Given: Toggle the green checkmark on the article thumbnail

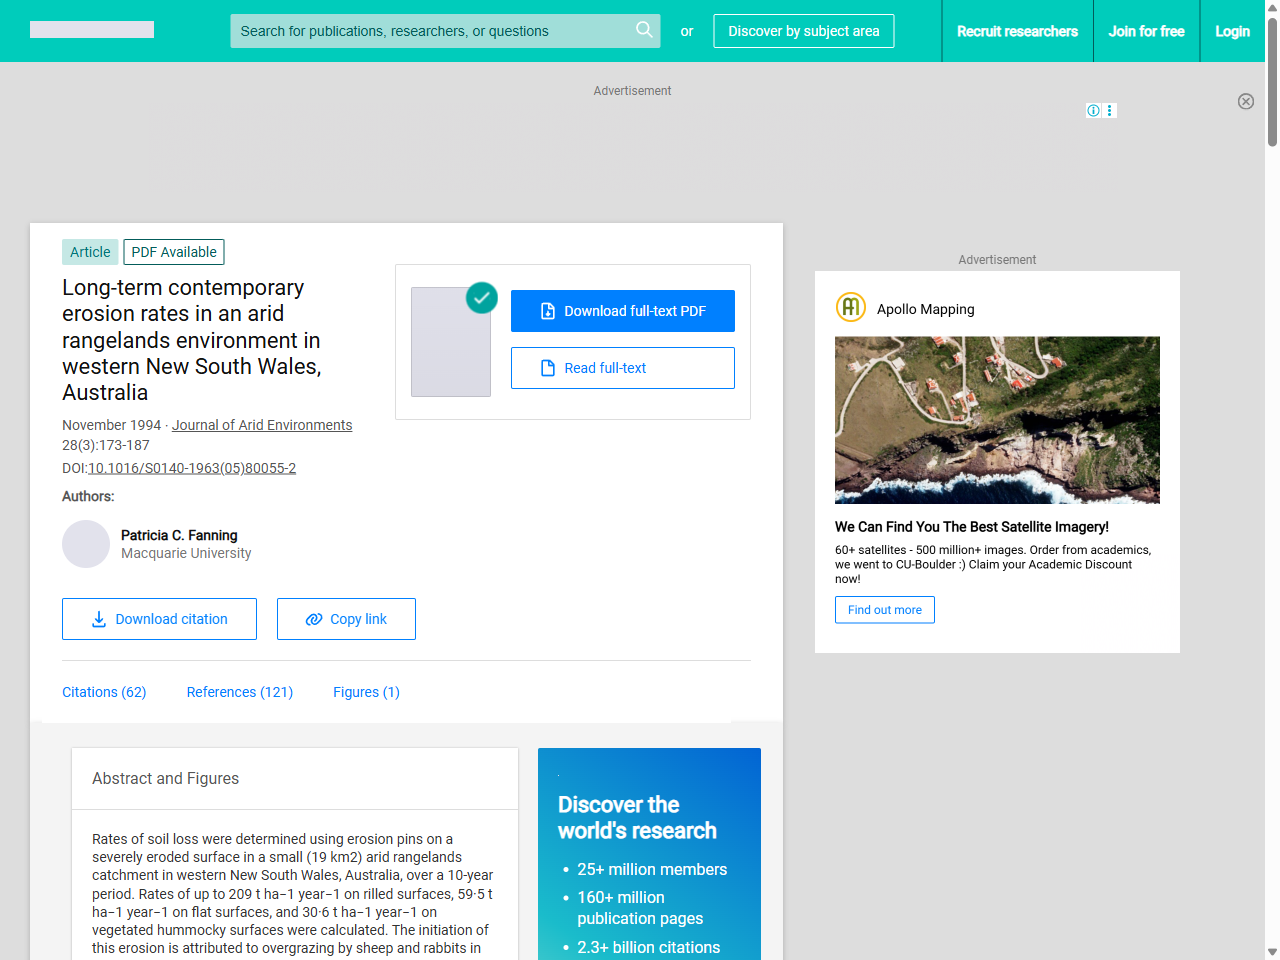Looking at the screenshot, I should tap(481, 298).
